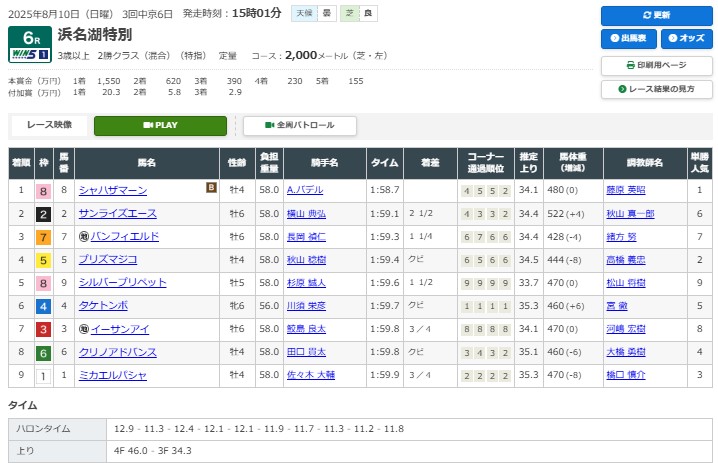Open the レース結果の見方 help guide
Image resolution: width=718 pixels, height=463 pixels.
656,89
